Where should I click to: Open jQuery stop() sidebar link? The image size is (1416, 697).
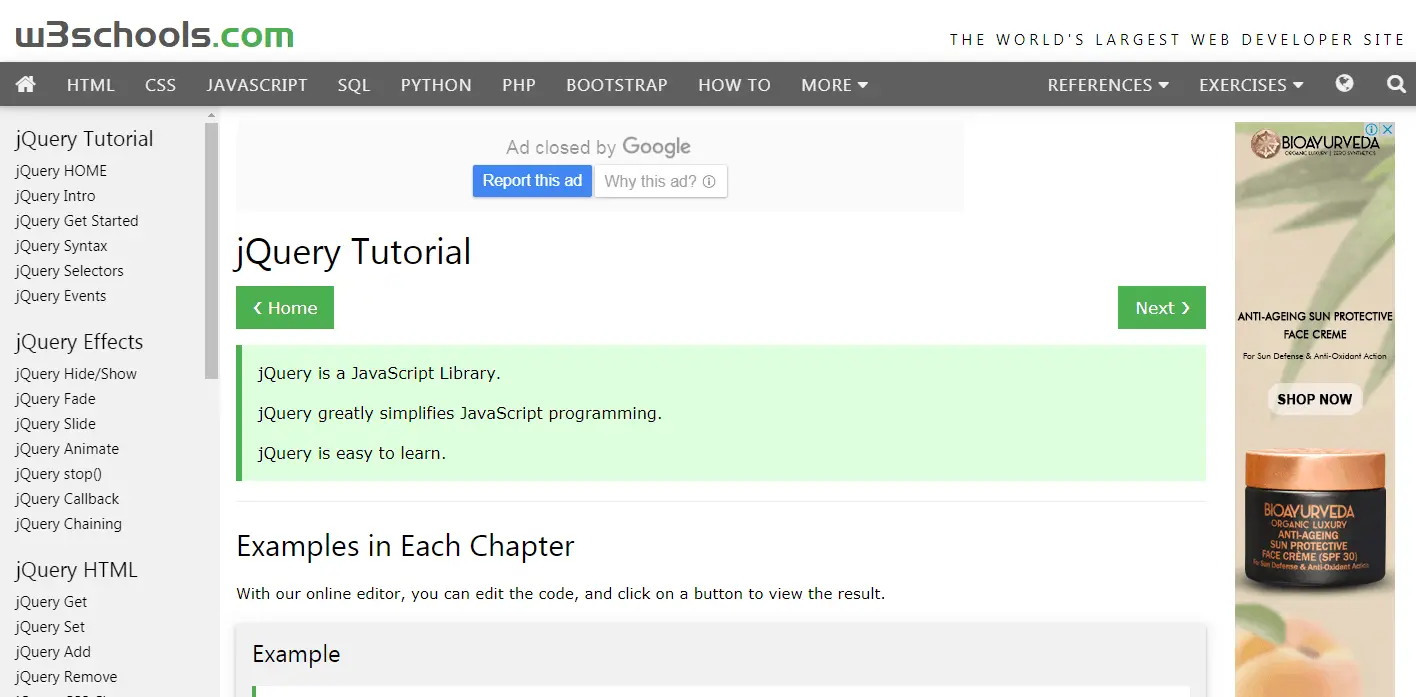tap(58, 474)
